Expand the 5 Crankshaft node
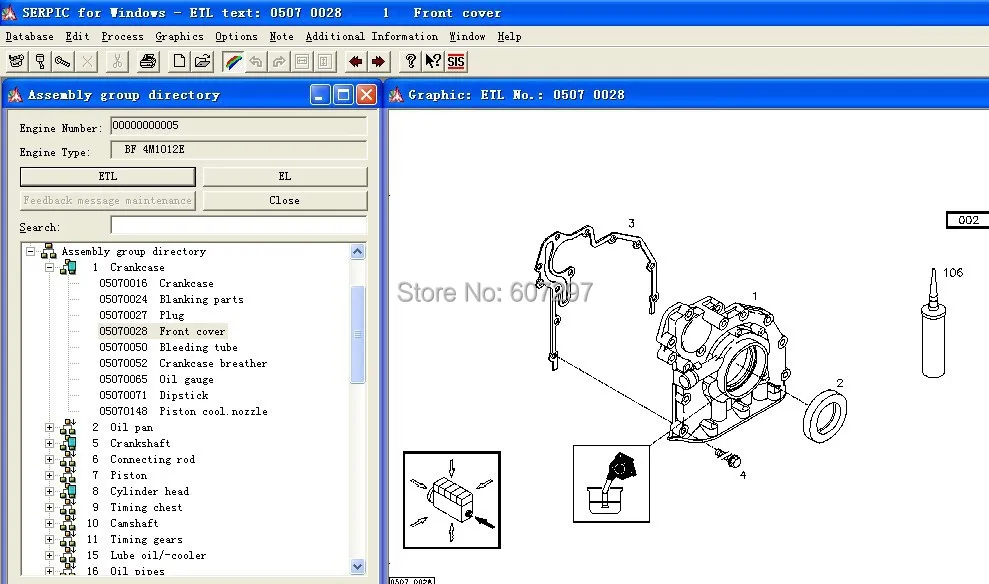Viewport: 989px width, 584px height. pos(50,443)
